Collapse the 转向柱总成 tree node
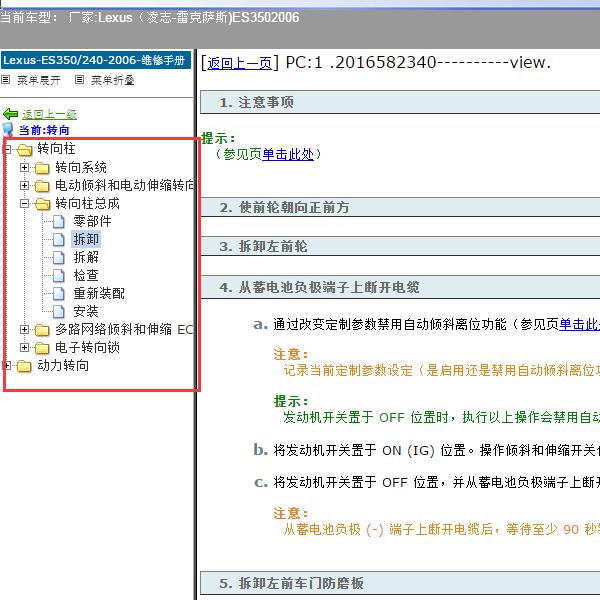 (x=24, y=203)
